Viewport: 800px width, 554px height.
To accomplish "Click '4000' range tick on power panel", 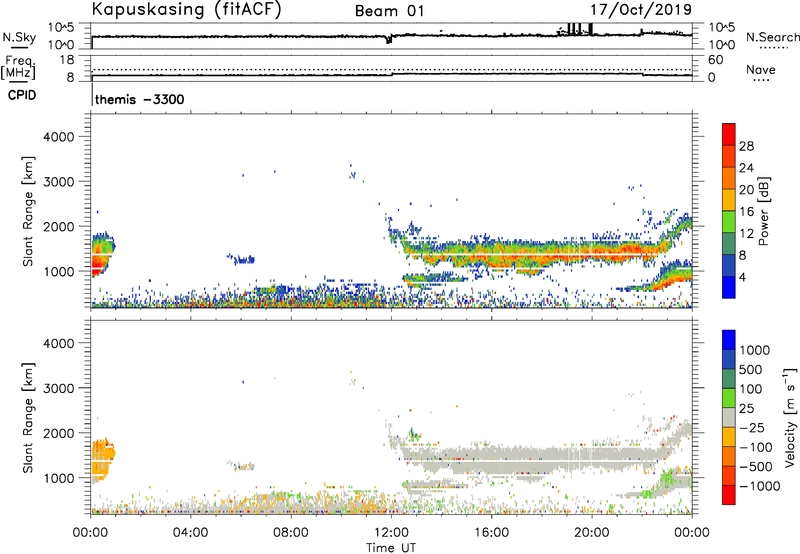I will 59,137.
